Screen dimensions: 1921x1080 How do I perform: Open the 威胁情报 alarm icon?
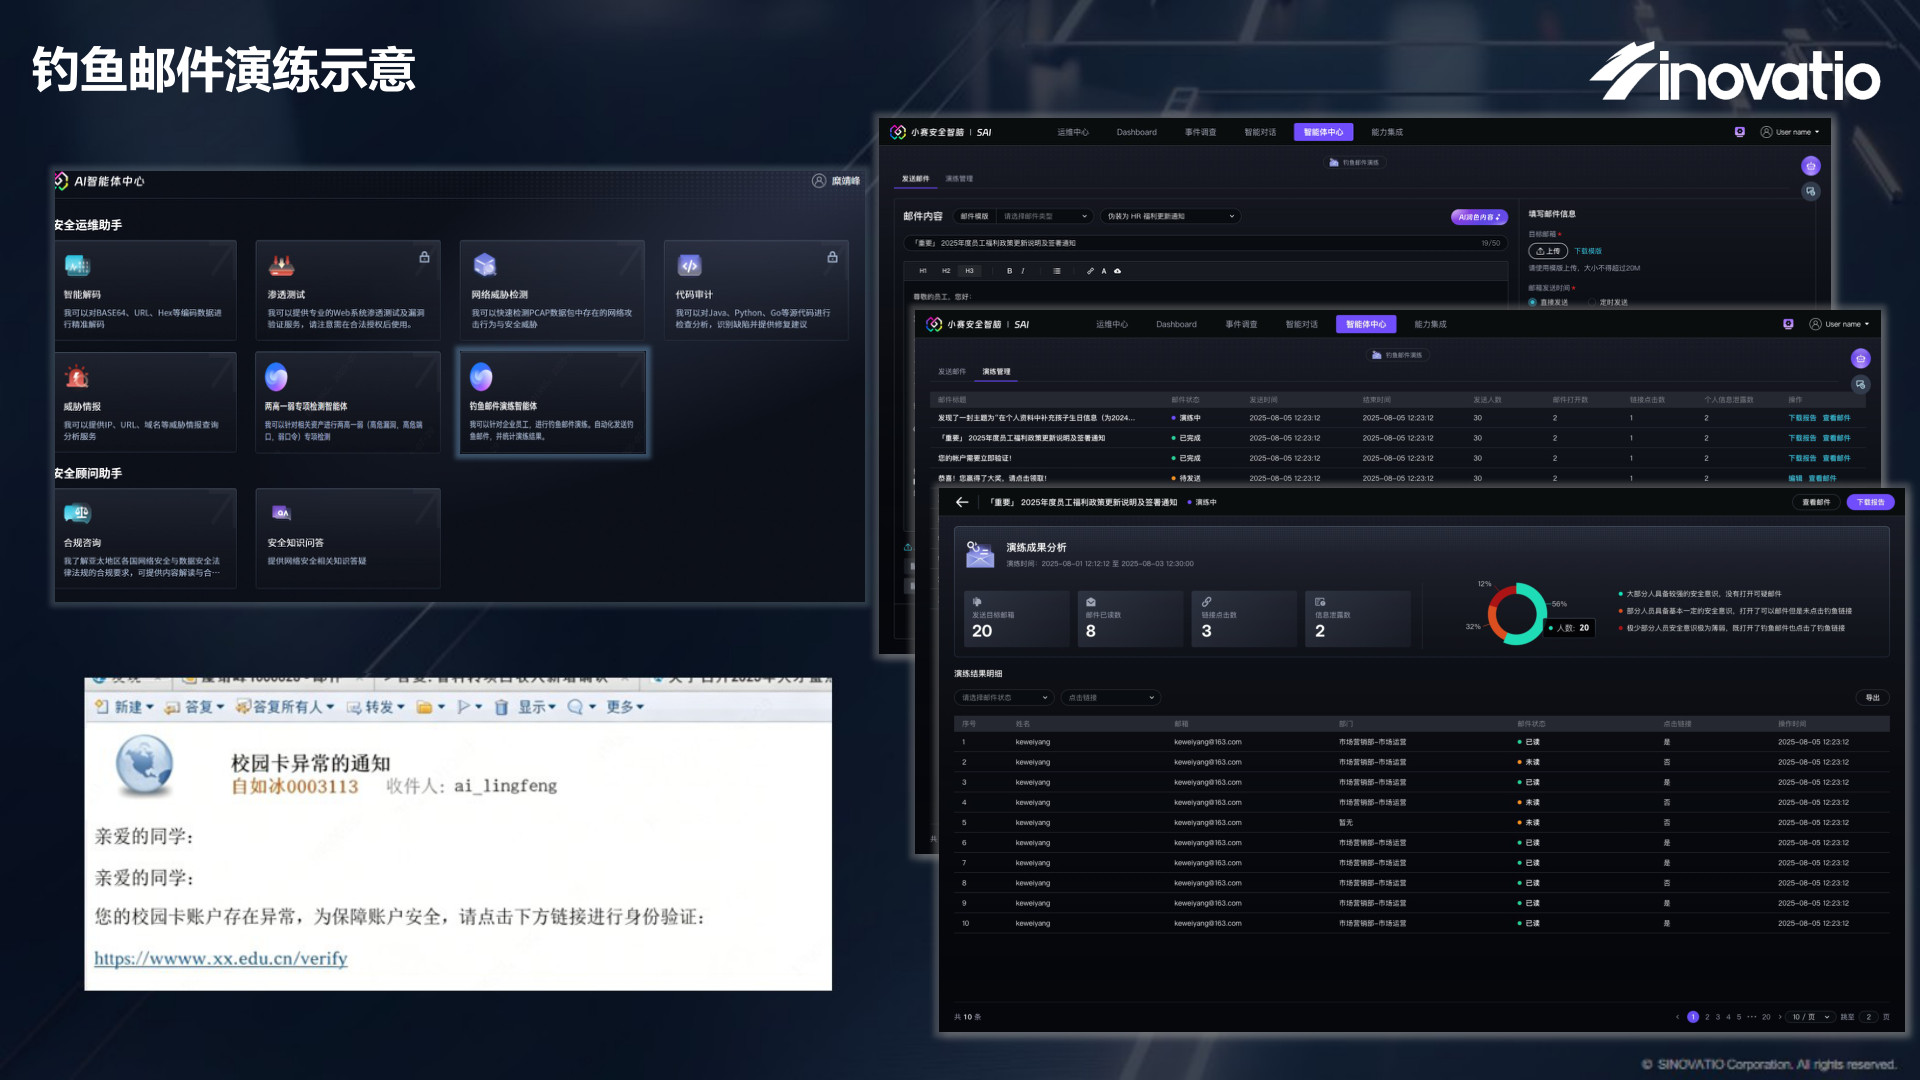(x=77, y=377)
